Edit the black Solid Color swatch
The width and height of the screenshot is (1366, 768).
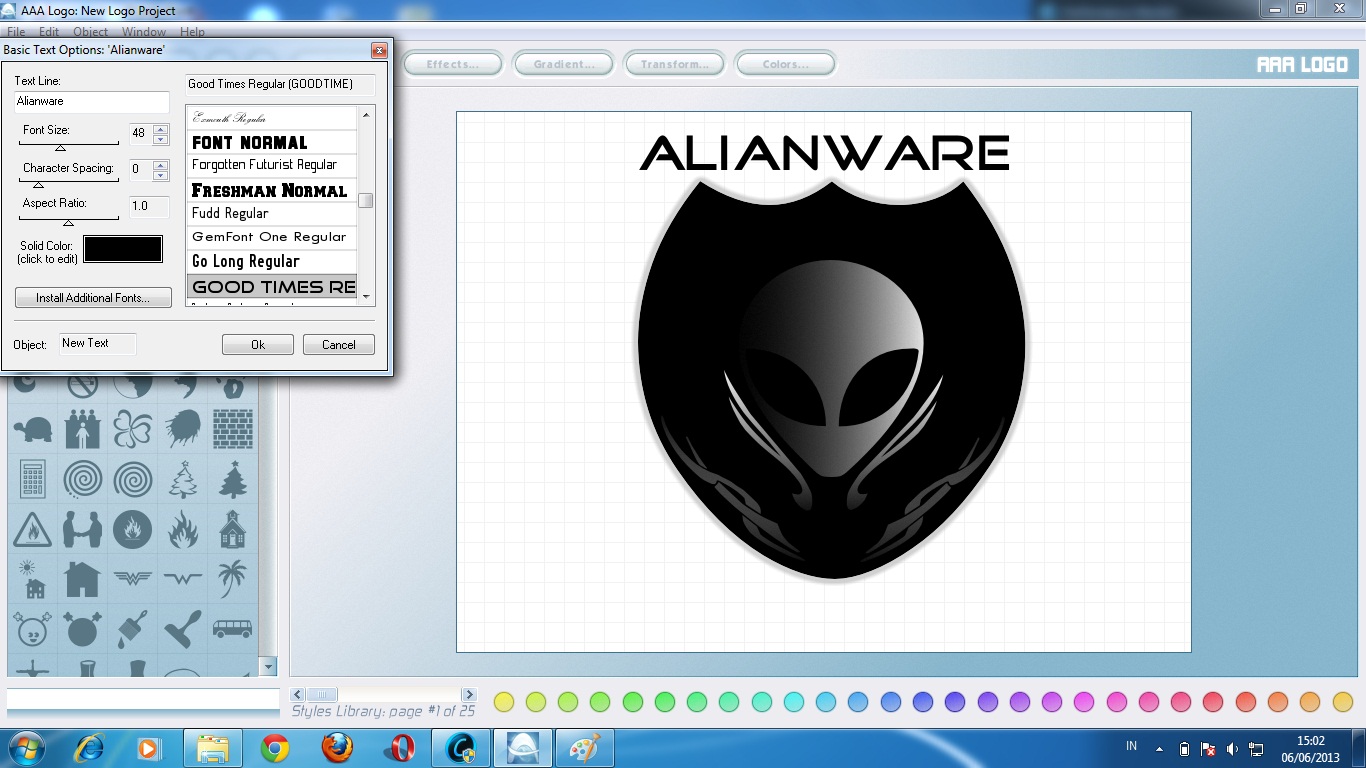123,249
